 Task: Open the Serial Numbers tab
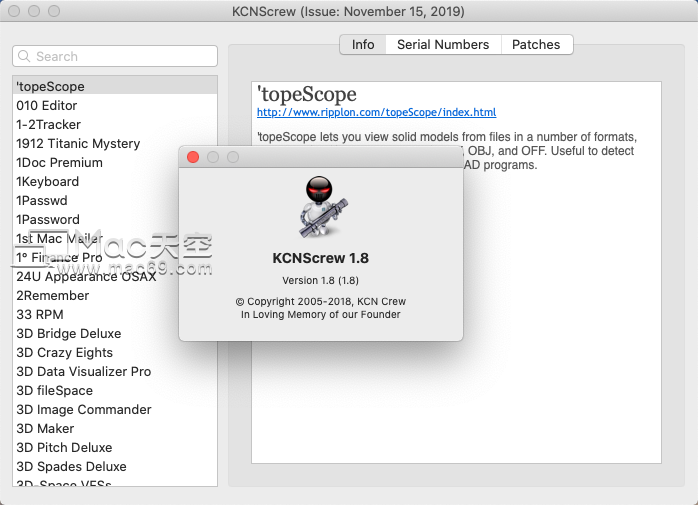[443, 45]
